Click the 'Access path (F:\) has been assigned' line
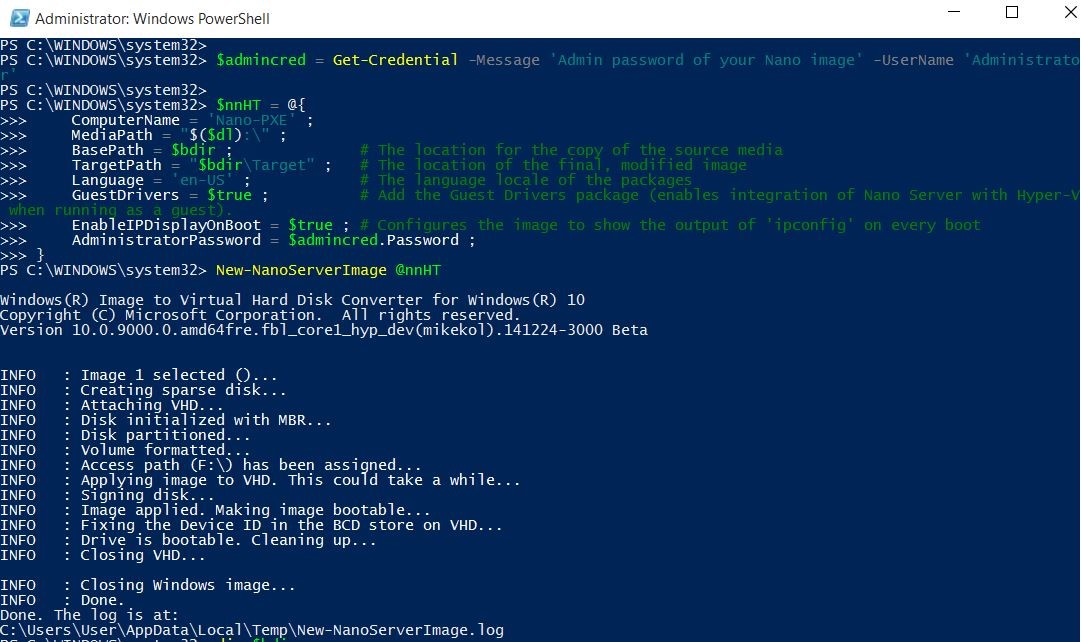1081x642 pixels. click(x=210, y=465)
